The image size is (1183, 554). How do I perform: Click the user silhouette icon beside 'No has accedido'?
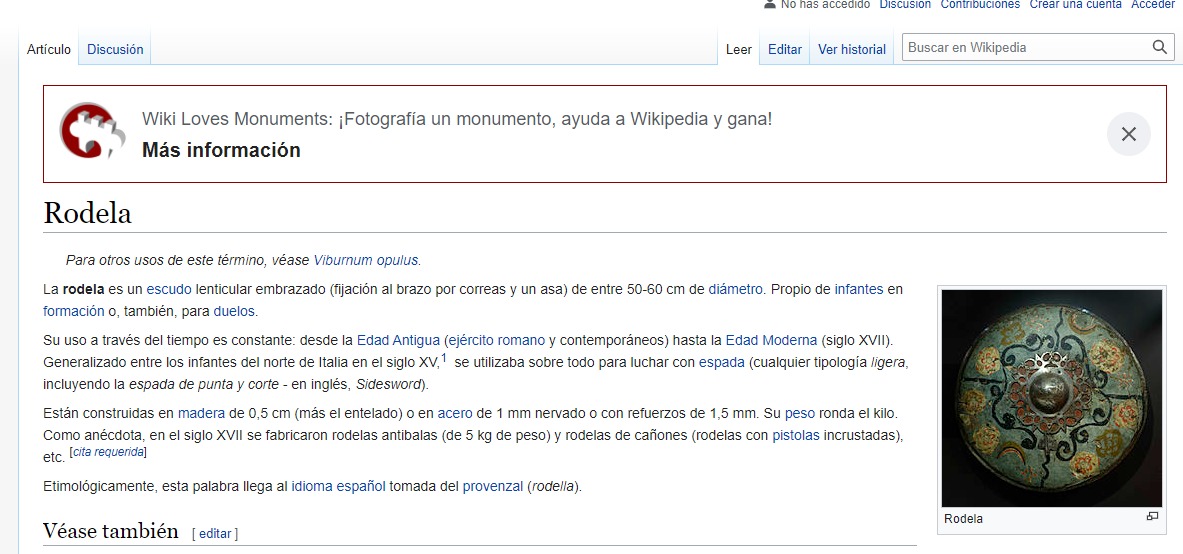click(x=770, y=4)
